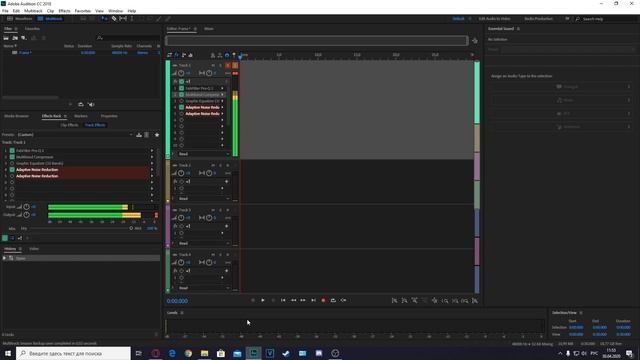Move playhead to previous marker
Screen dimensions: 640x360
click(x=283, y=300)
